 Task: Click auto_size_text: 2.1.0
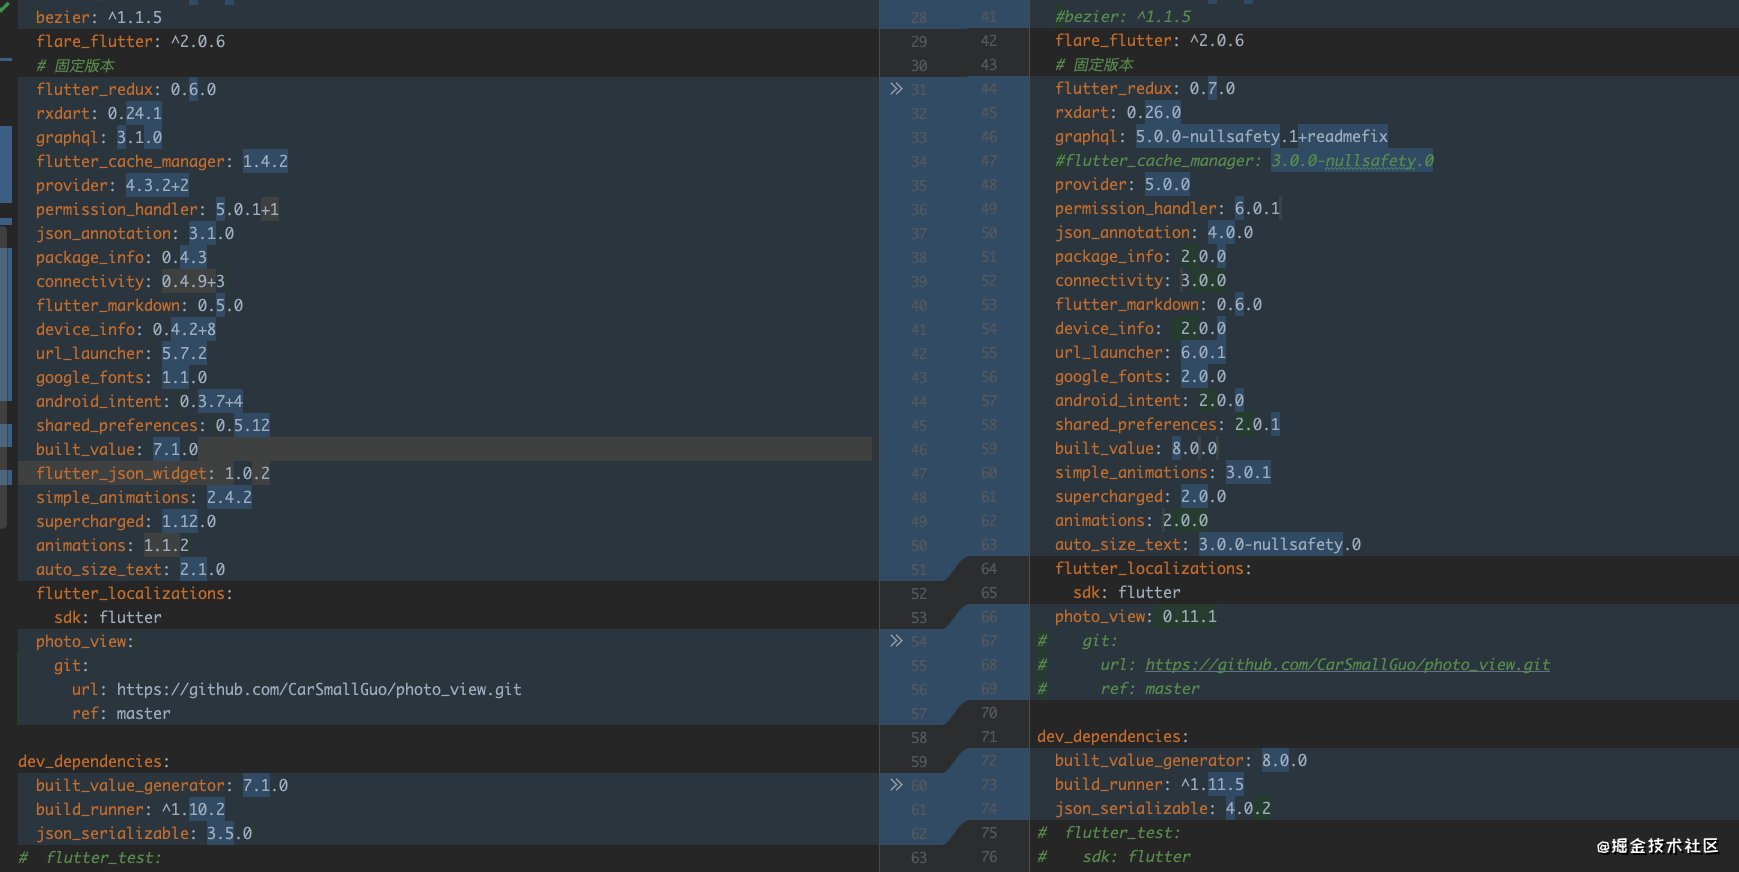[x=130, y=569]
